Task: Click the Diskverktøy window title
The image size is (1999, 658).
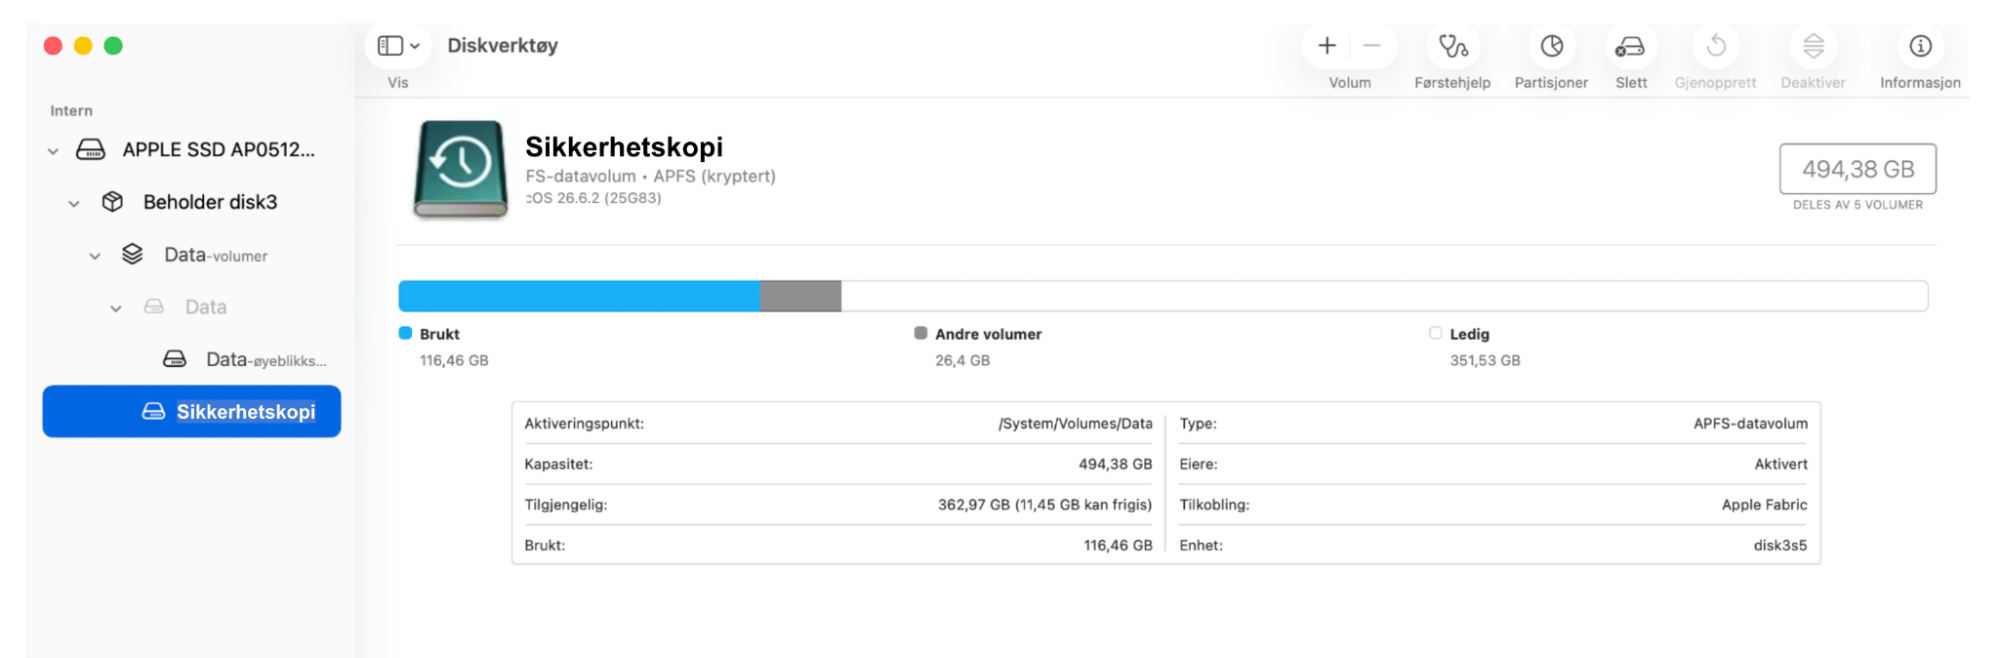Action: click(502, 46)
